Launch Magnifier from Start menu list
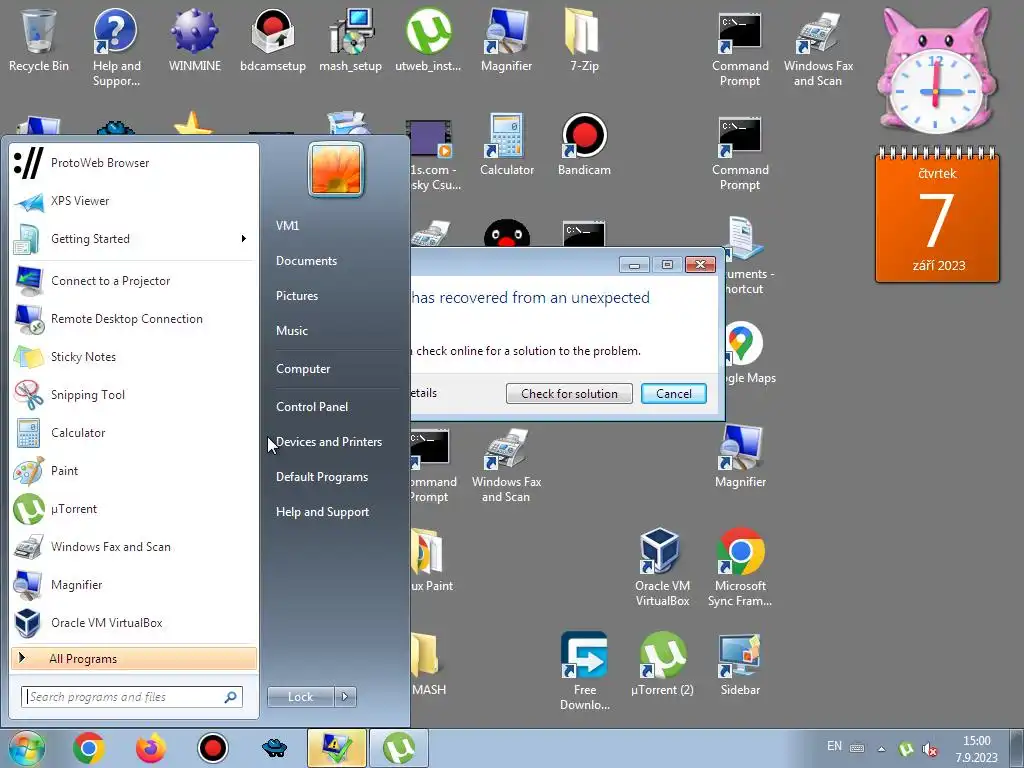Screen dimensions: 1024x768 click(x=133, y=585)
